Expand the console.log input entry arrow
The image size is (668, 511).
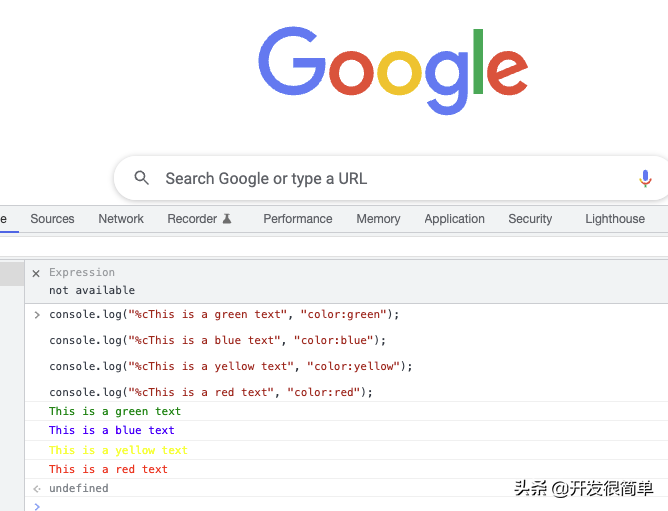pos(37,315)
